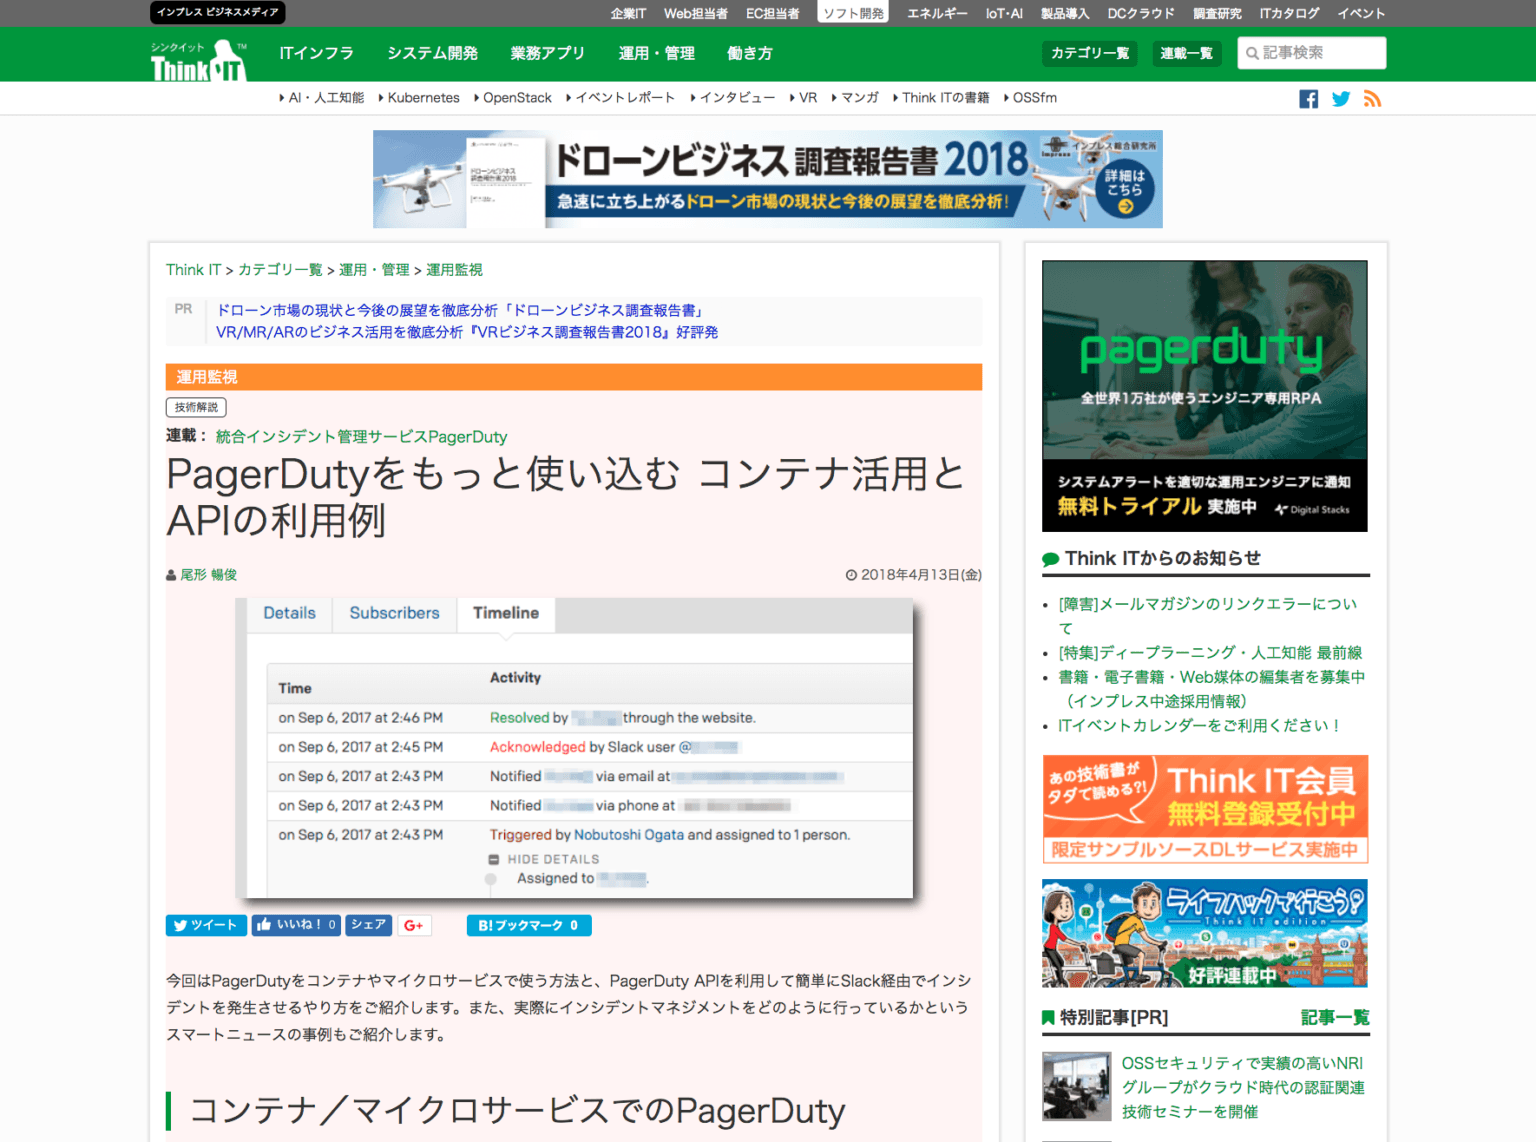Open PR link about VR/MR/ARのビジネス活用

pos(467,332)
